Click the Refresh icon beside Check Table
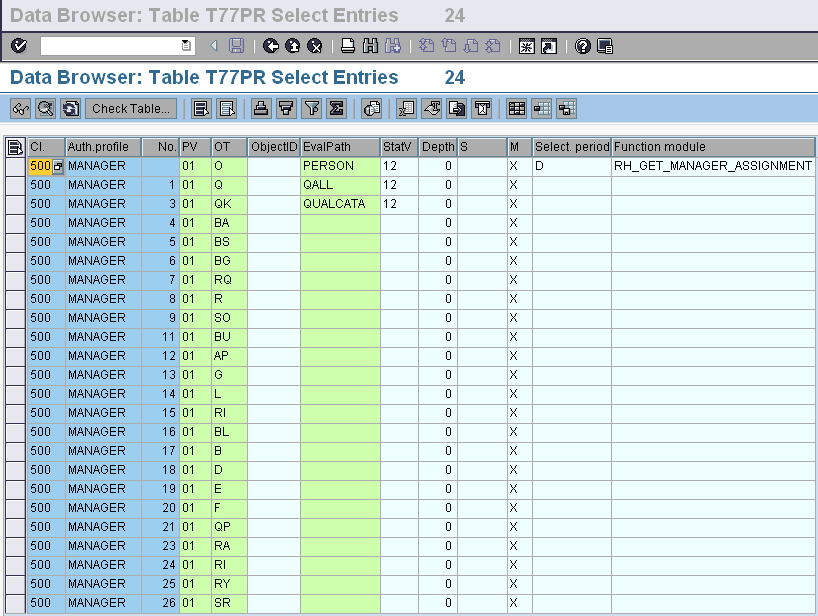Viewport: 818px width, 616px height. click(70, 108)
